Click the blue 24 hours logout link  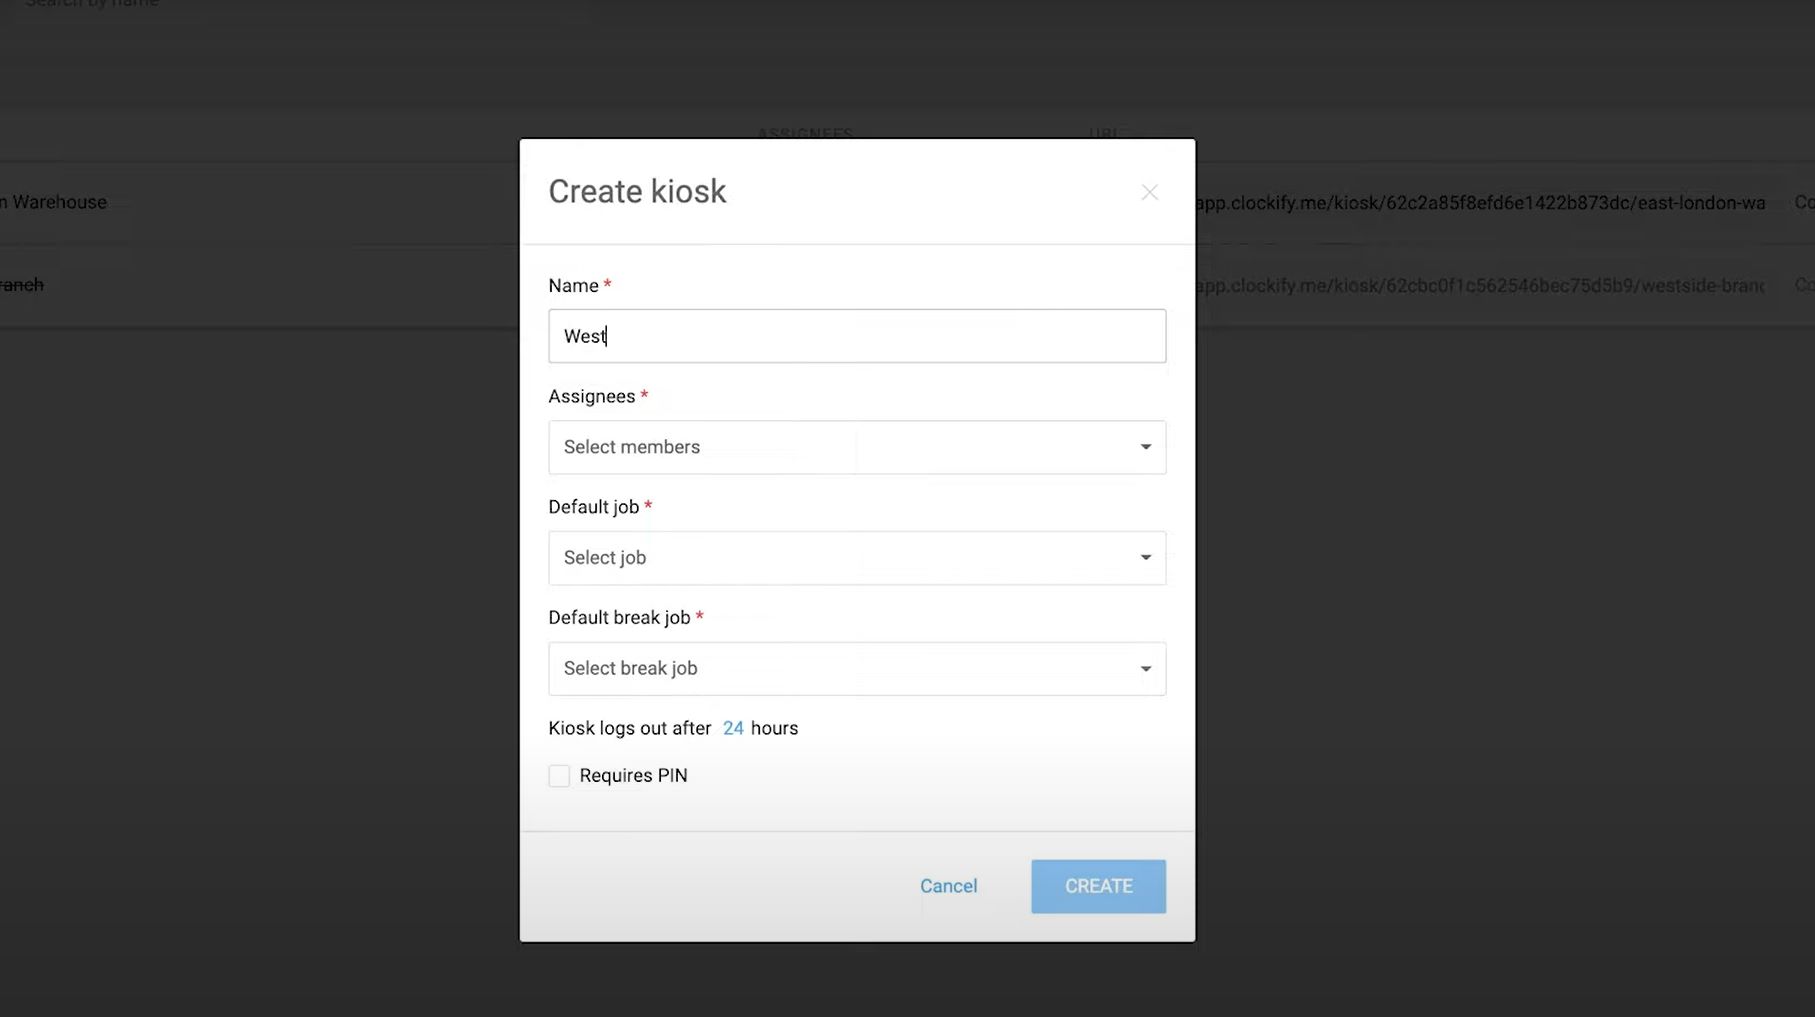pos(733,727)
